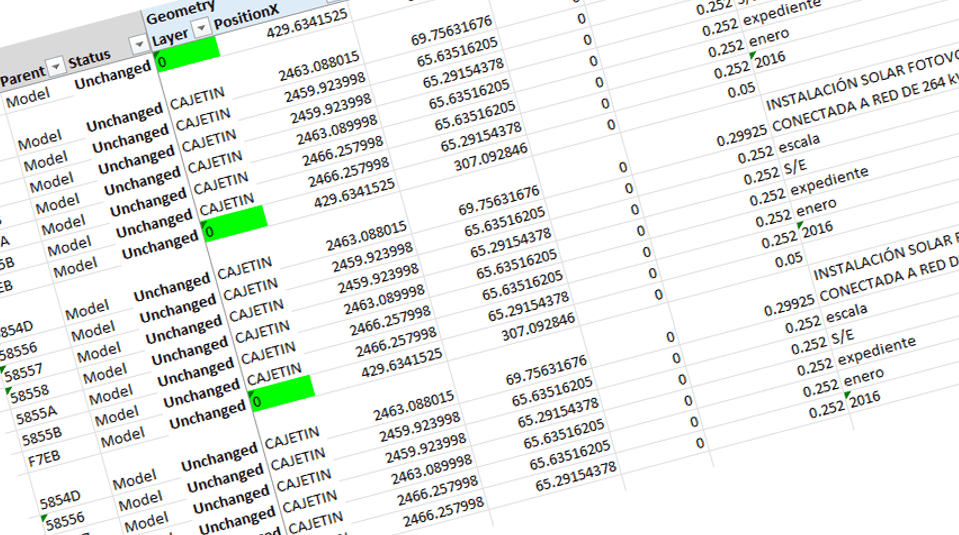Select the INSTALACIÓN SOLAR FOTOVO text cell

point(862,81)
